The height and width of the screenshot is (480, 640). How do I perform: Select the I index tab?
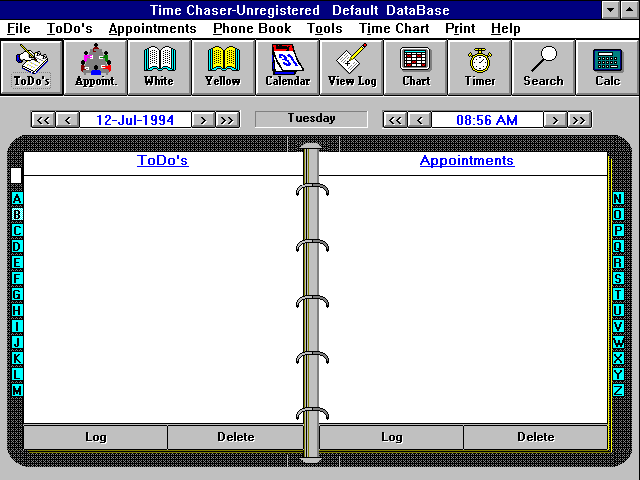pos(17,327)
